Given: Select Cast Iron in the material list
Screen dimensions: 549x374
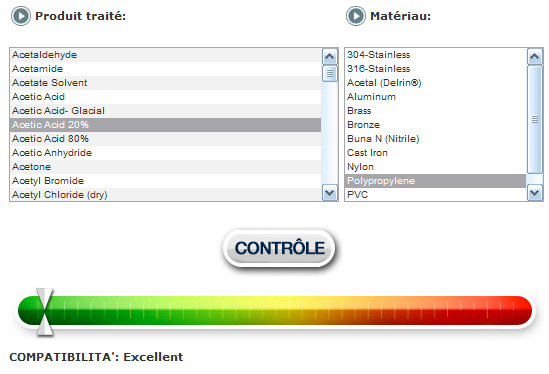Looking at the screenshot, I should tap(436, 153).
